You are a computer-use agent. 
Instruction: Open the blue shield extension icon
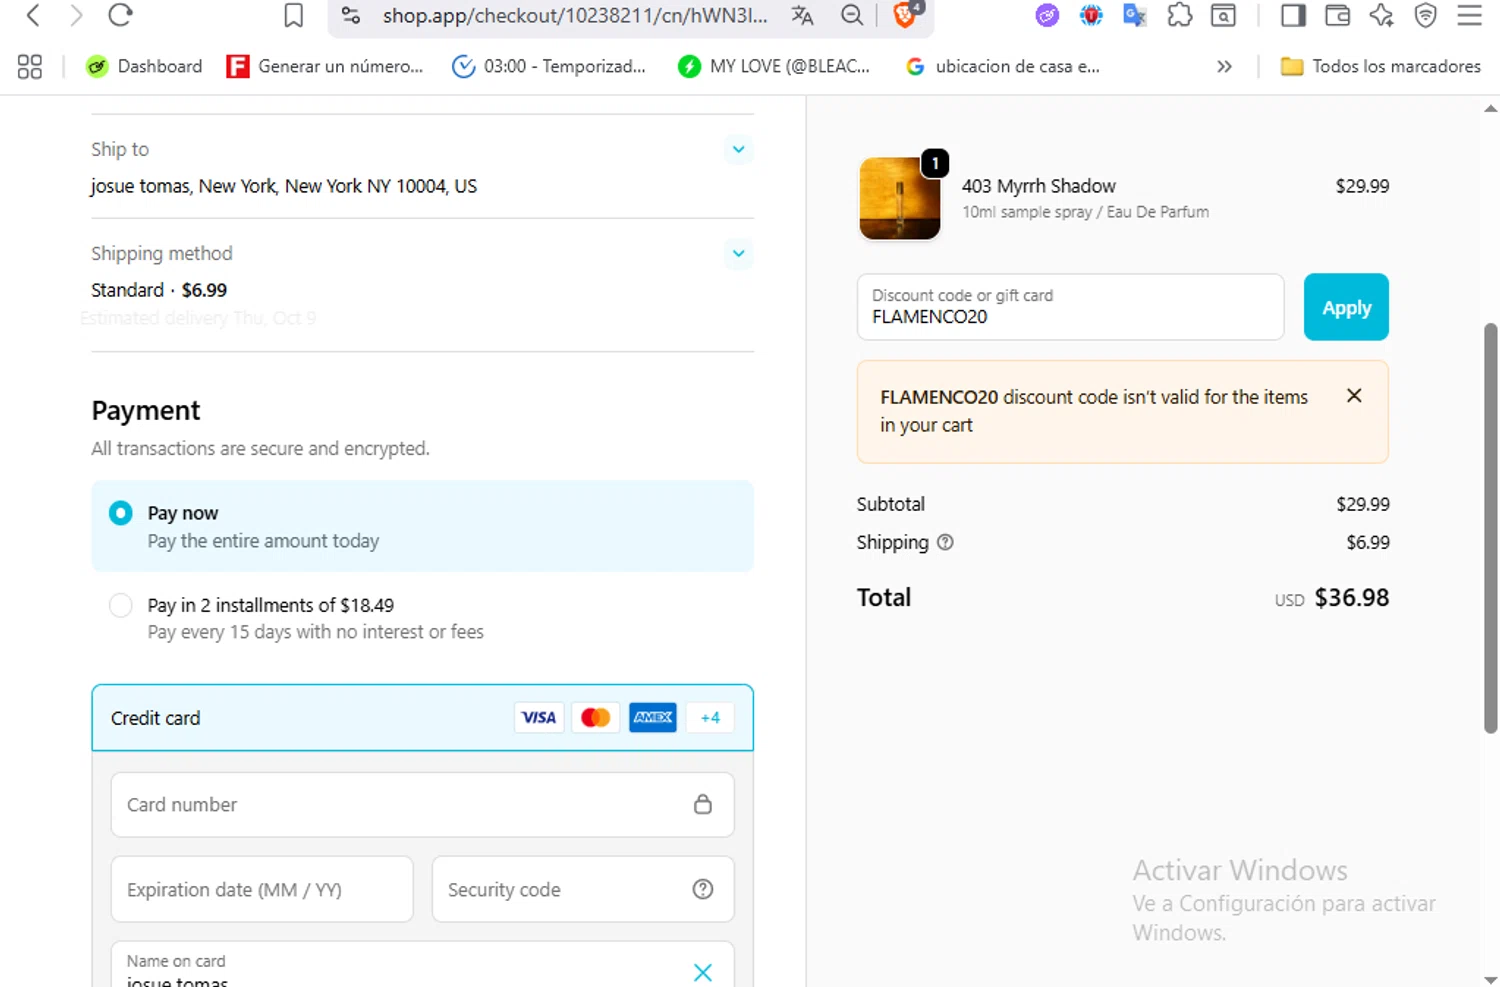coord(1091,15)
